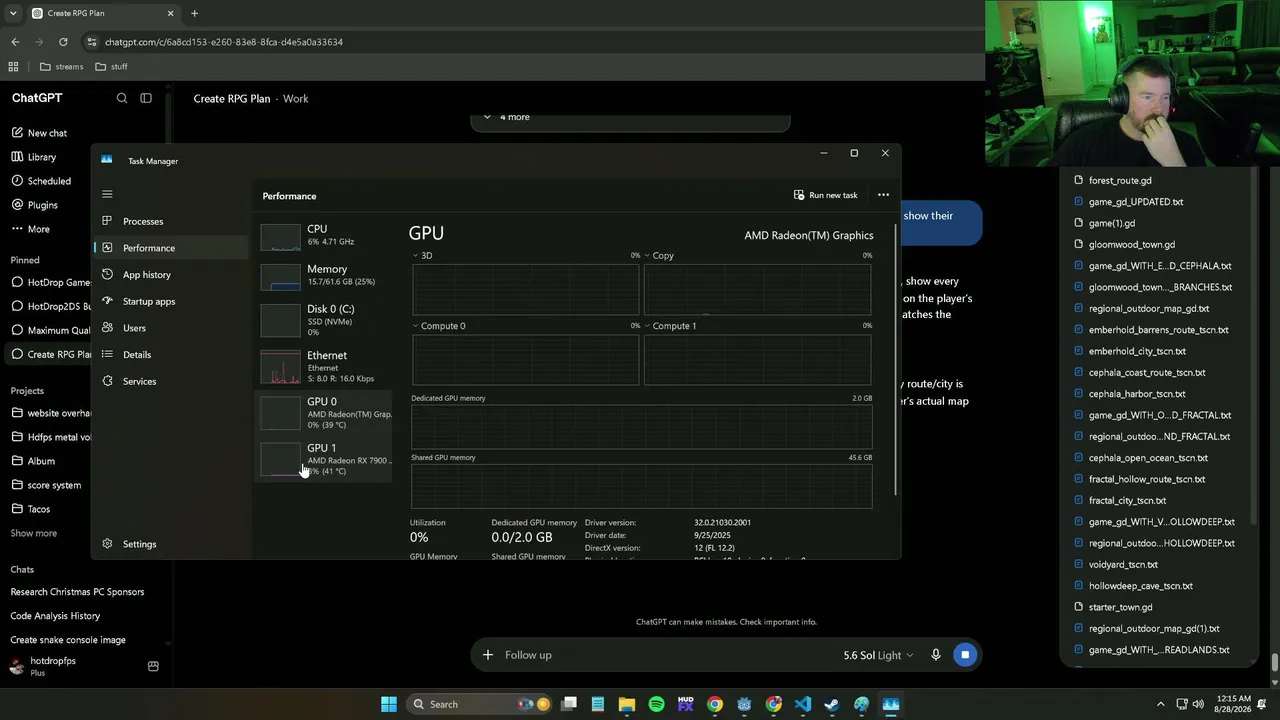The width and height of the screenshot is (1280, 720).
Task: Open starter_town.gd in file list
Action: (x=1120, y=607)
